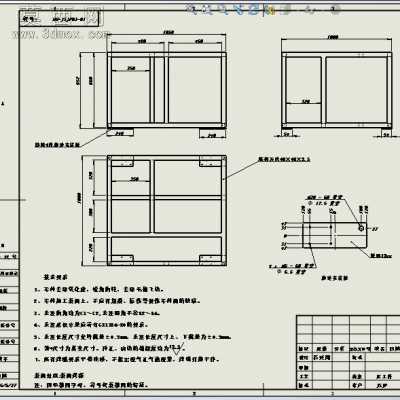Click the "250" dimension inside the front view

click(x=131, y=68)
